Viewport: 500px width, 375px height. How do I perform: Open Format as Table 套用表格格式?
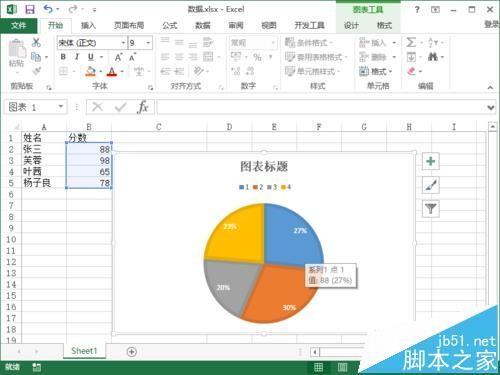click(x=316, y=57)
